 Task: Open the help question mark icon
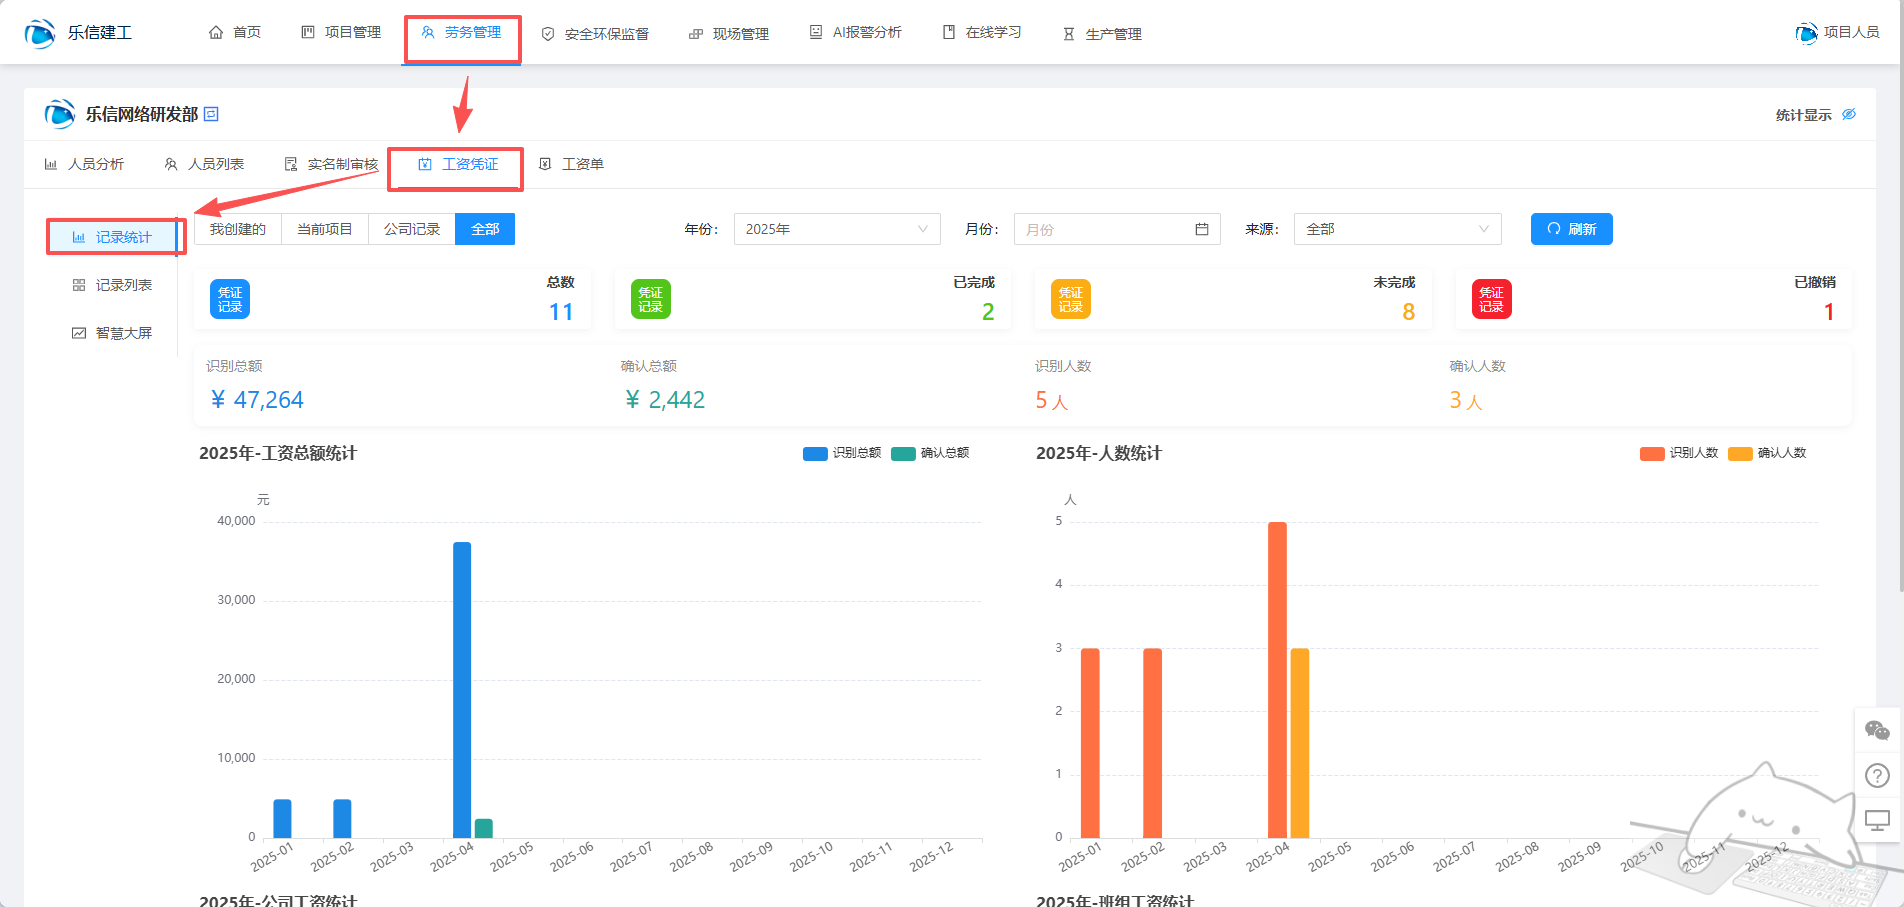pyautogui.click(x=1877, y=775)
